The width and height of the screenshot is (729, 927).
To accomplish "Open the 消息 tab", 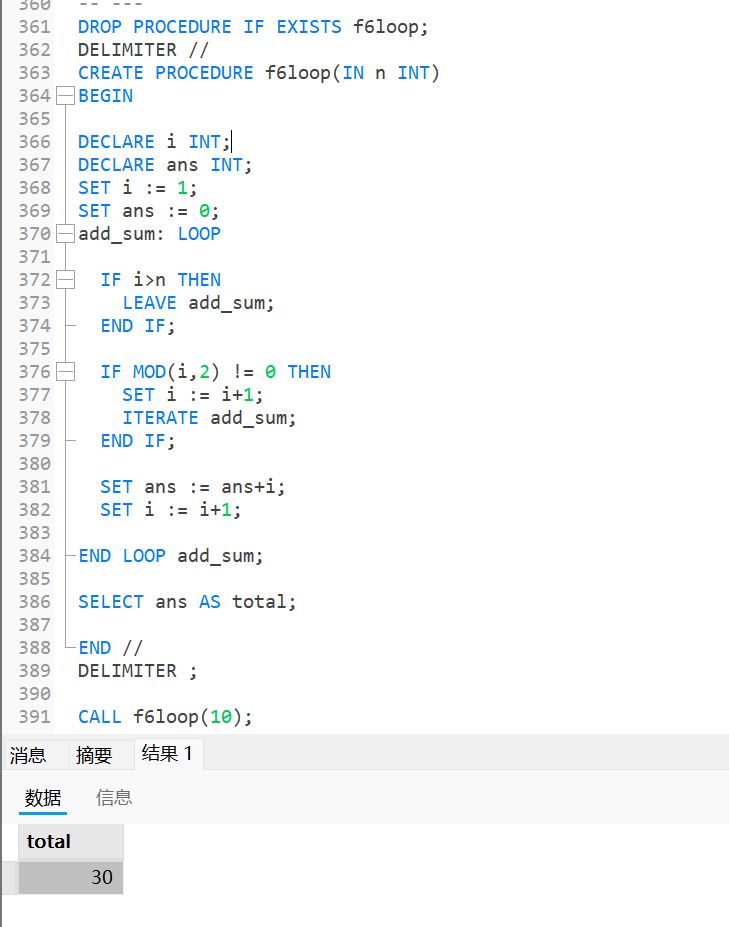I will (x=28, y=755).
